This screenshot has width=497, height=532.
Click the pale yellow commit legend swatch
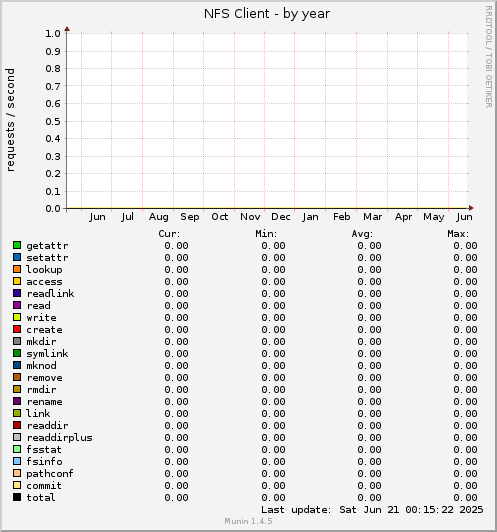tap(17, 485)
